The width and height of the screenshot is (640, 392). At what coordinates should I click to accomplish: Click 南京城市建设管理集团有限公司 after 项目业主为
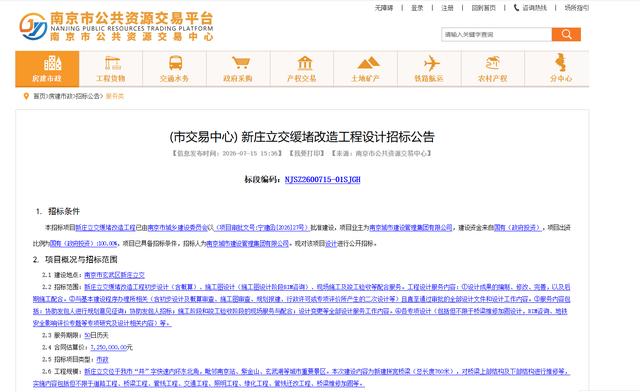pos(411,227)
